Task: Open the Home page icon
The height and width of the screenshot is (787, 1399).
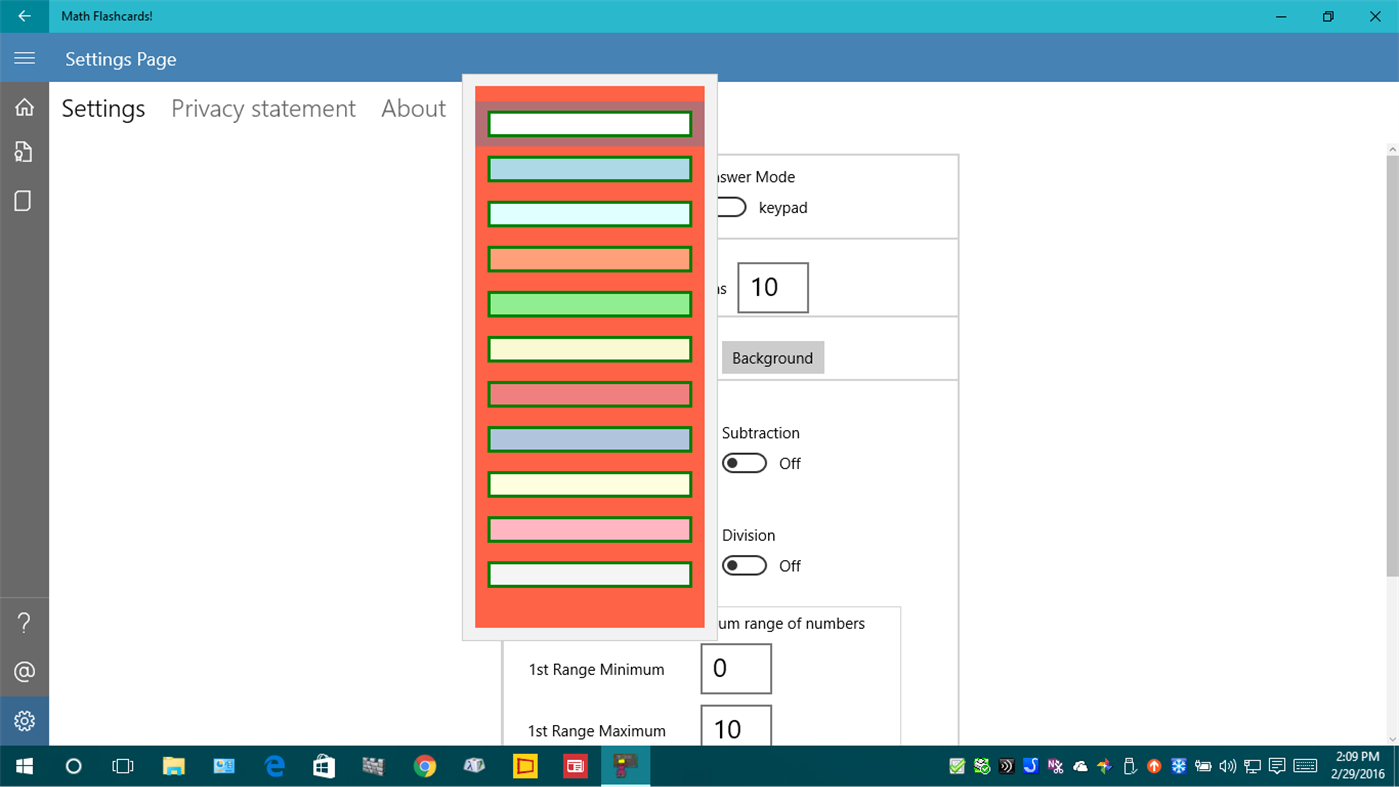Action: coord(24,106)
